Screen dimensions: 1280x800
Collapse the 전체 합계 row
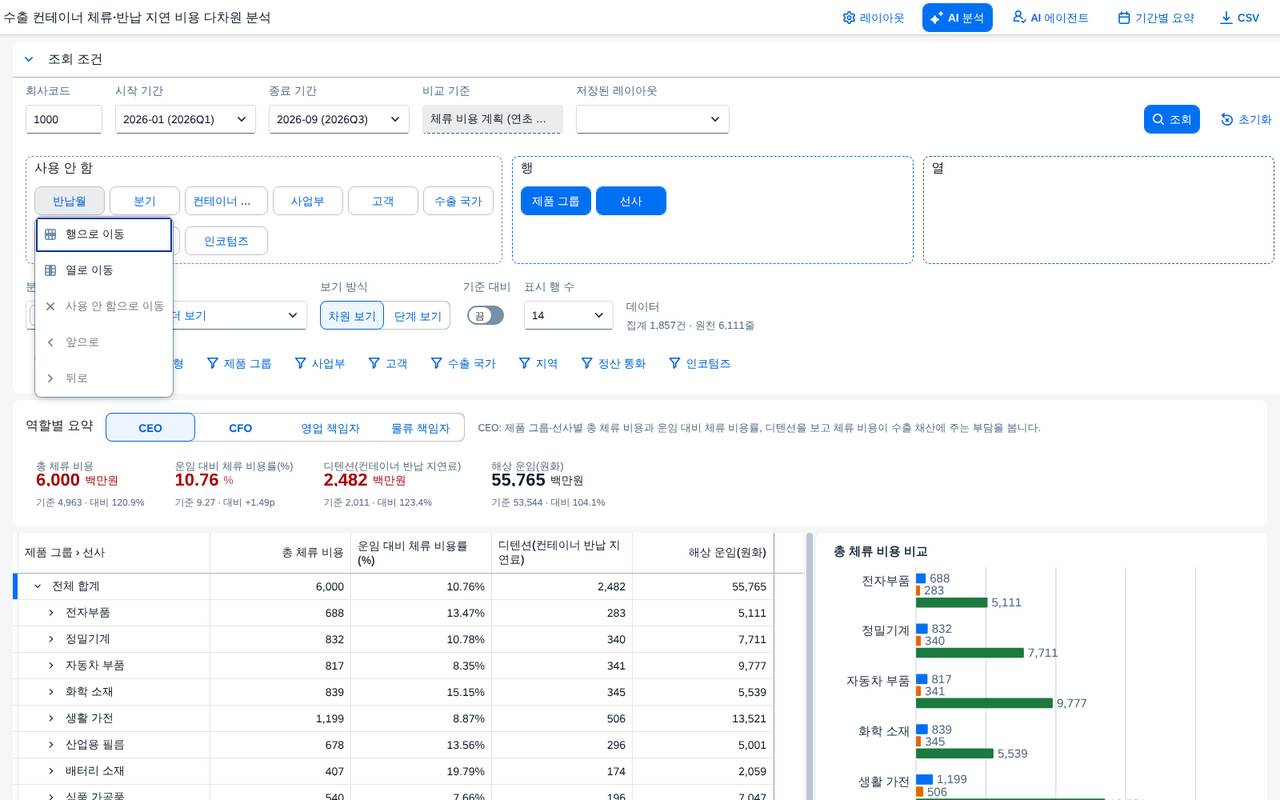click(x=38, y=586)
